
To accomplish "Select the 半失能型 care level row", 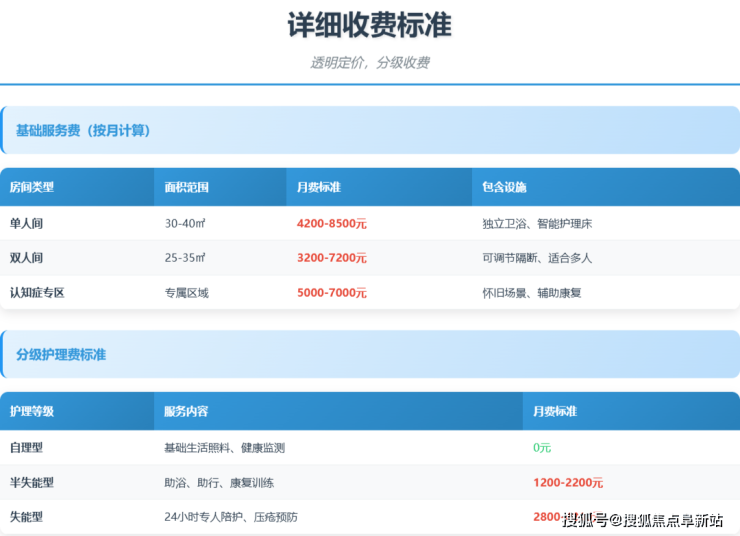I will tap(32, 482).
